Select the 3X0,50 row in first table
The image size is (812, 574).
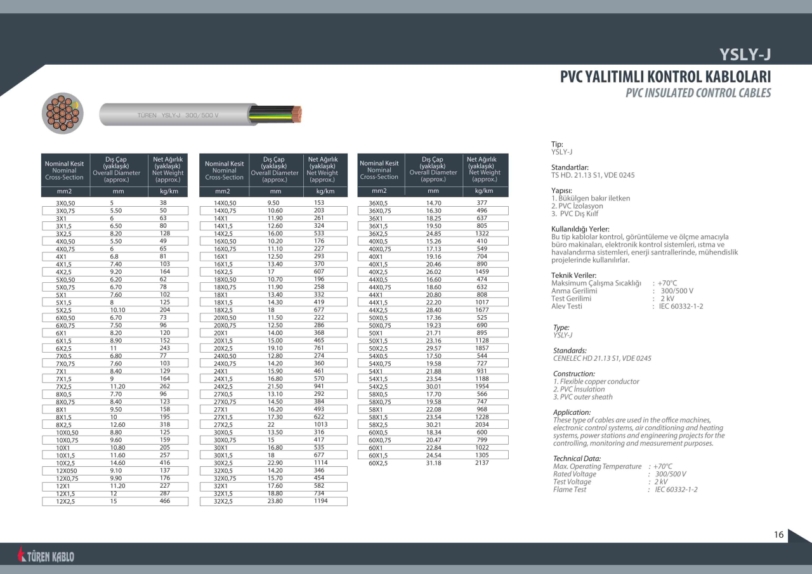(66, 203)
